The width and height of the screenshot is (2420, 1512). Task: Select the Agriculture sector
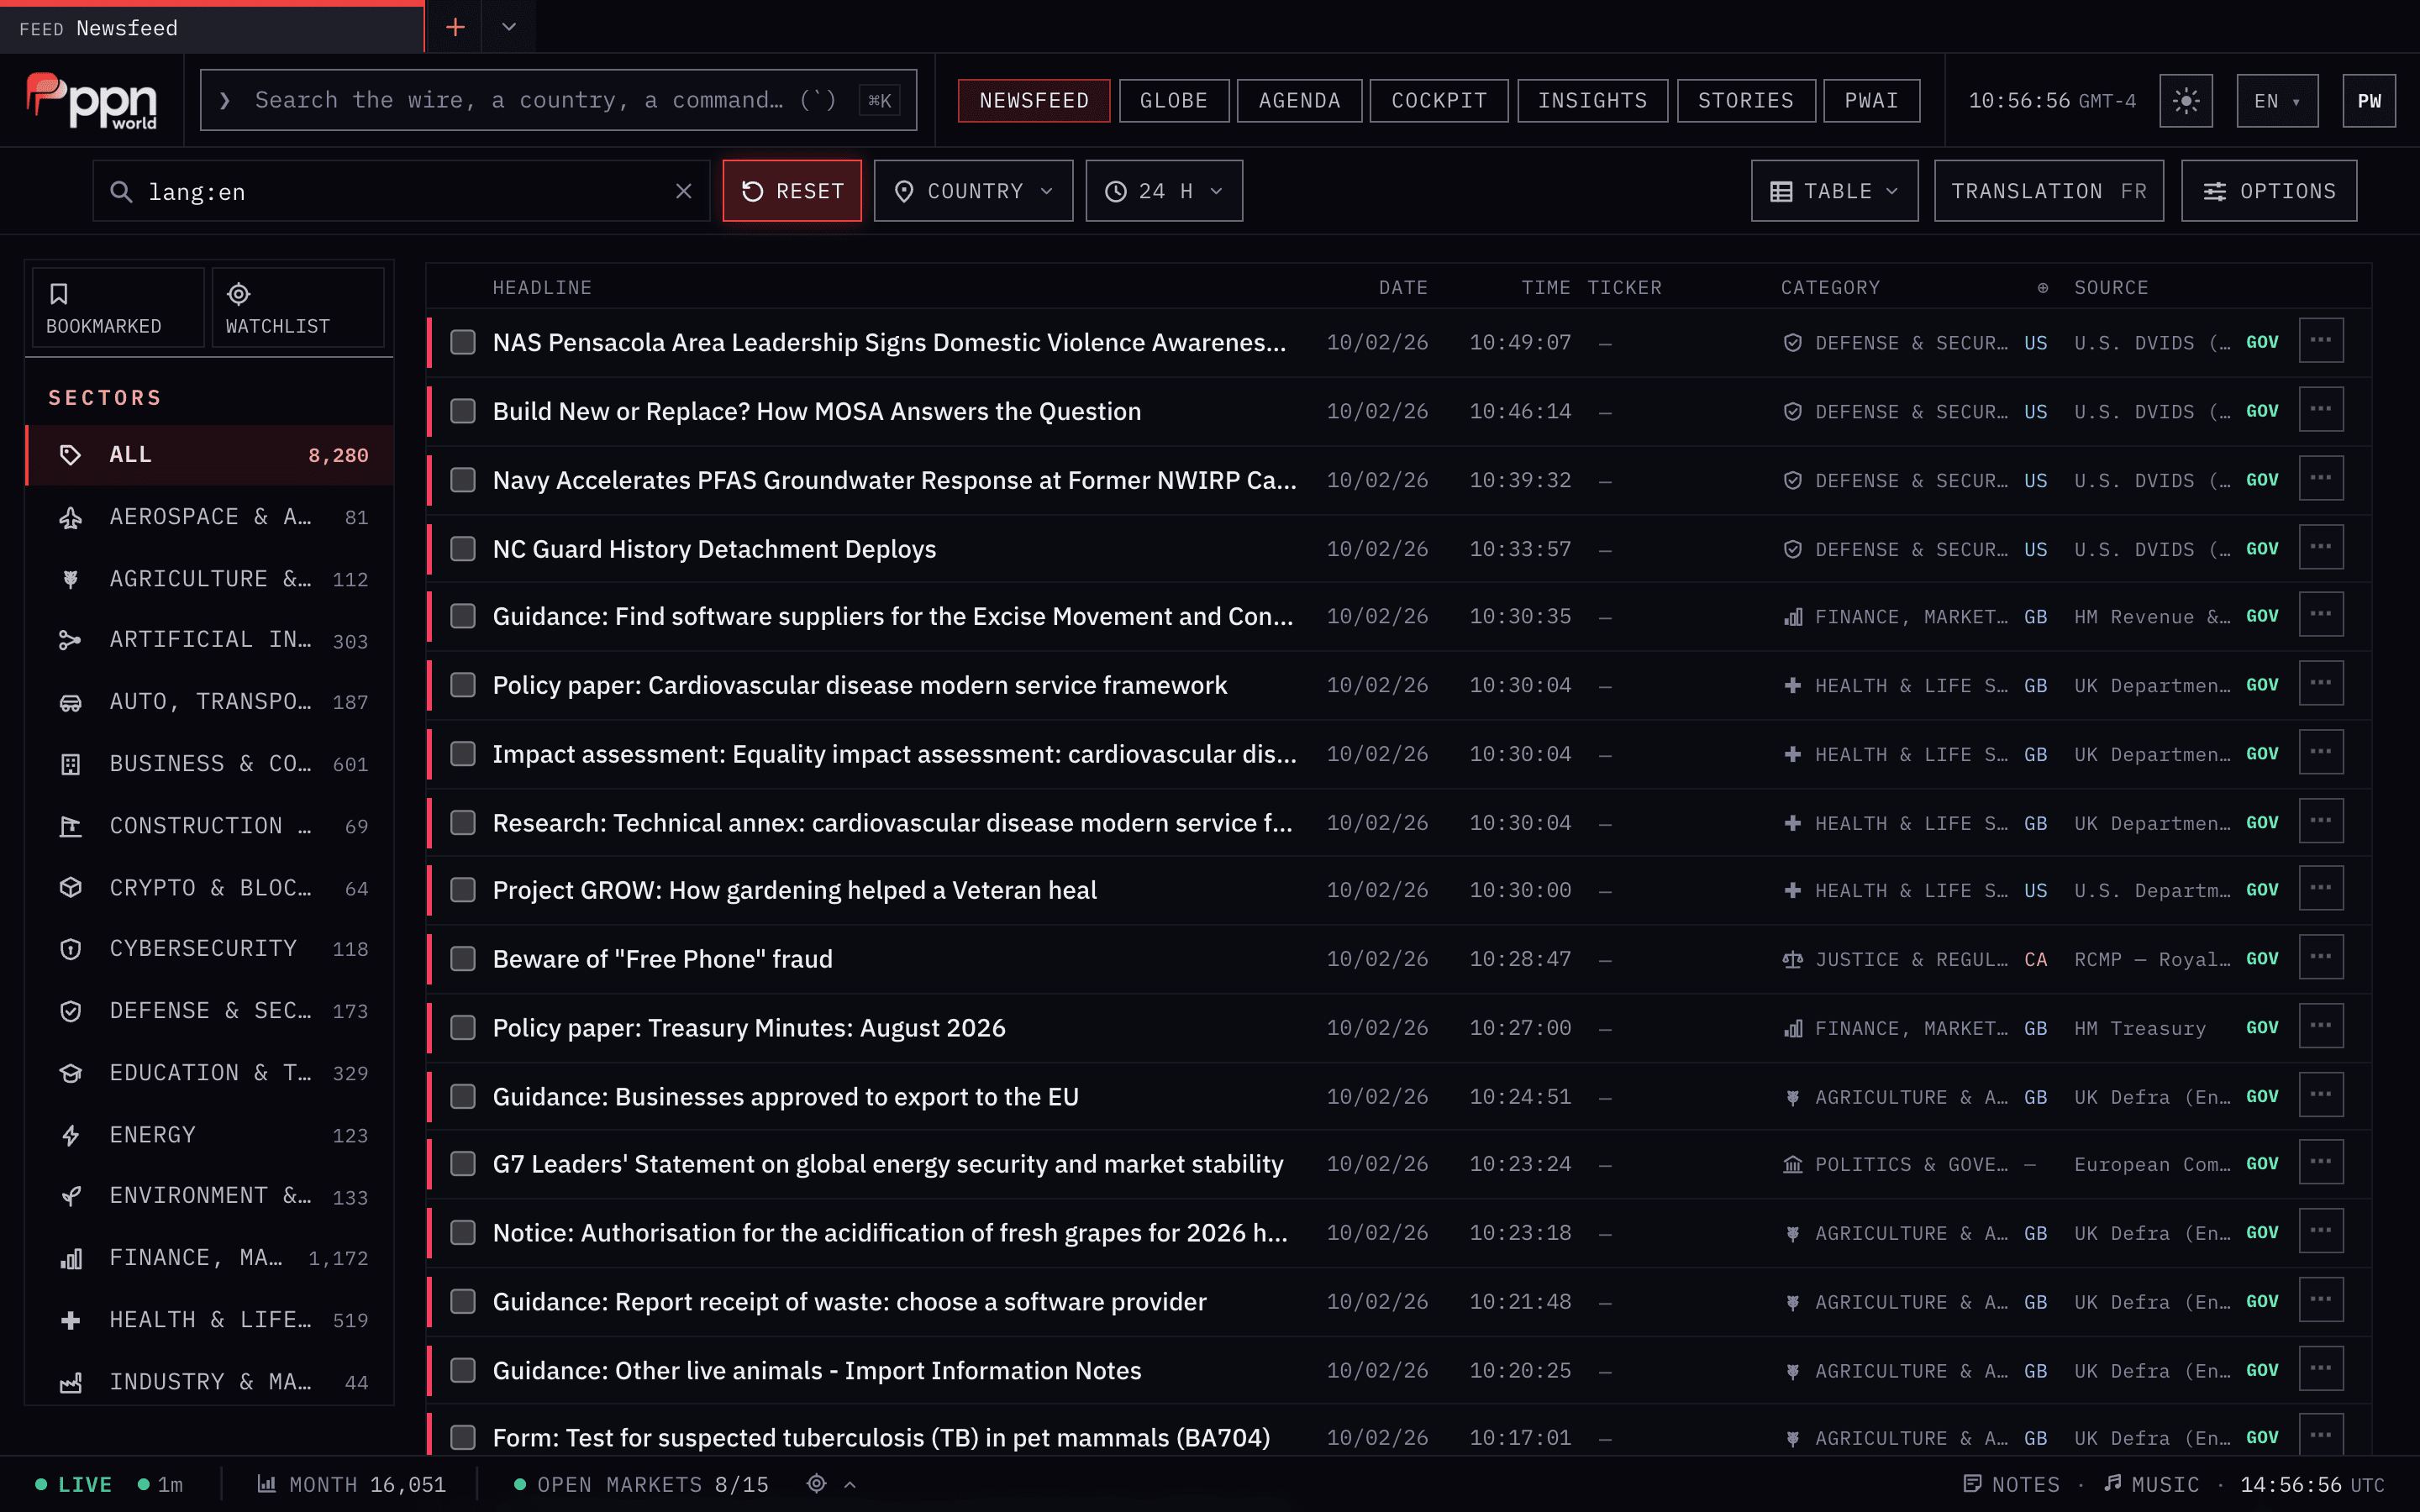click(210, 579)
